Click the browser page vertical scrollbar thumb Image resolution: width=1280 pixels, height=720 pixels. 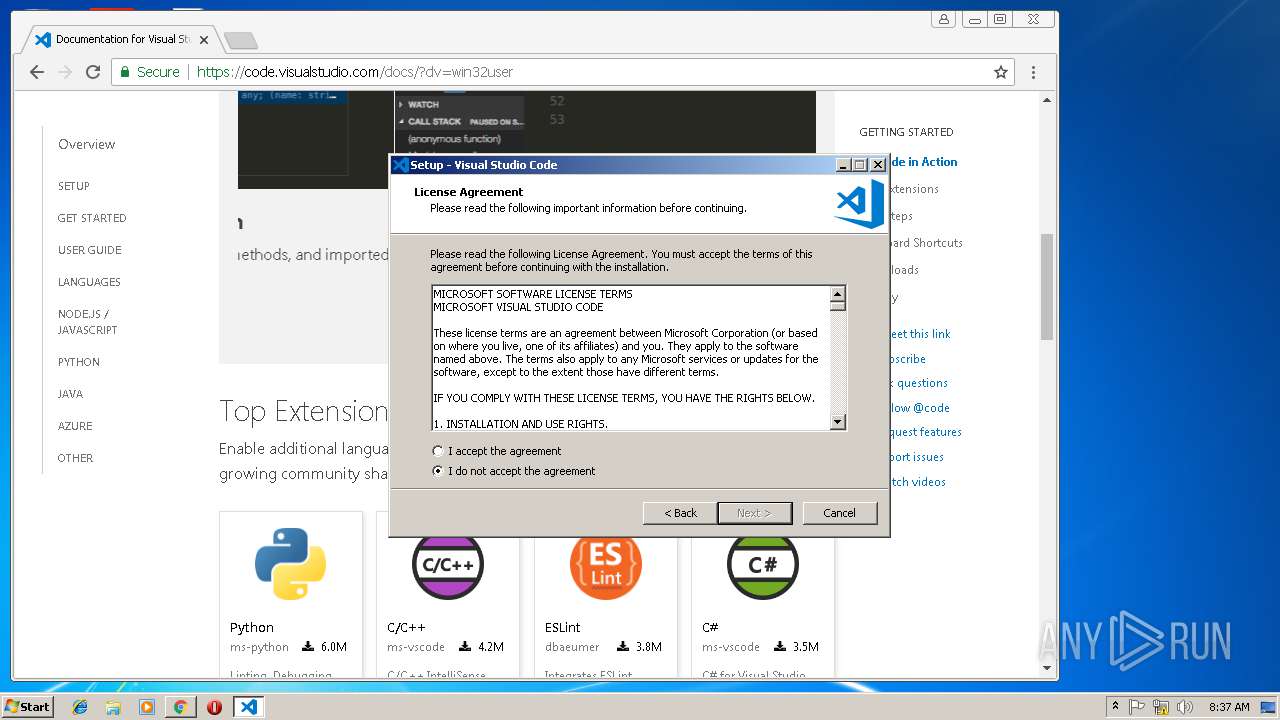pyautogui.click(x=1047, y=287)
